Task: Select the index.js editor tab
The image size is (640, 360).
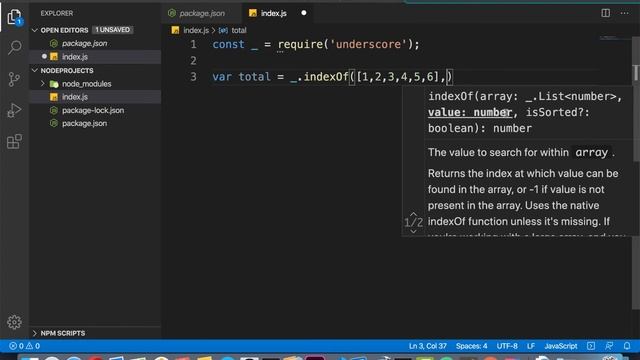Action: coord(273,13)
